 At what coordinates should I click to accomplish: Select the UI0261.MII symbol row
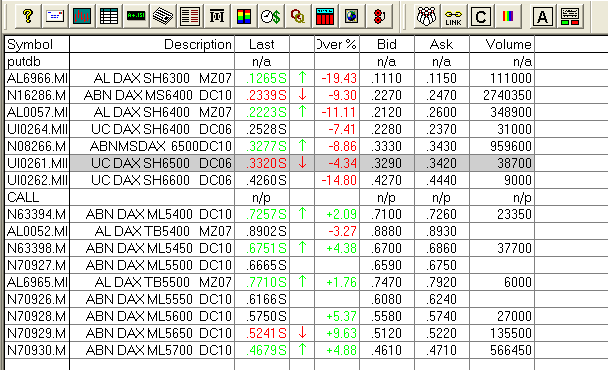pyautogui.click(x=269, y=163)
